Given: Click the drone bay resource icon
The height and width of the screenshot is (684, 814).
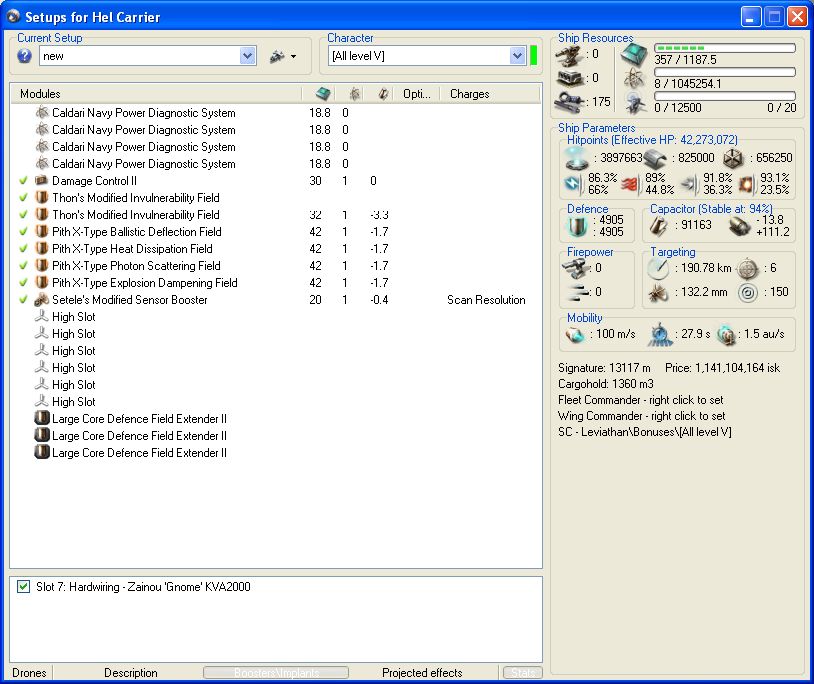Looking at the screenshot, I should coord(635,103).
